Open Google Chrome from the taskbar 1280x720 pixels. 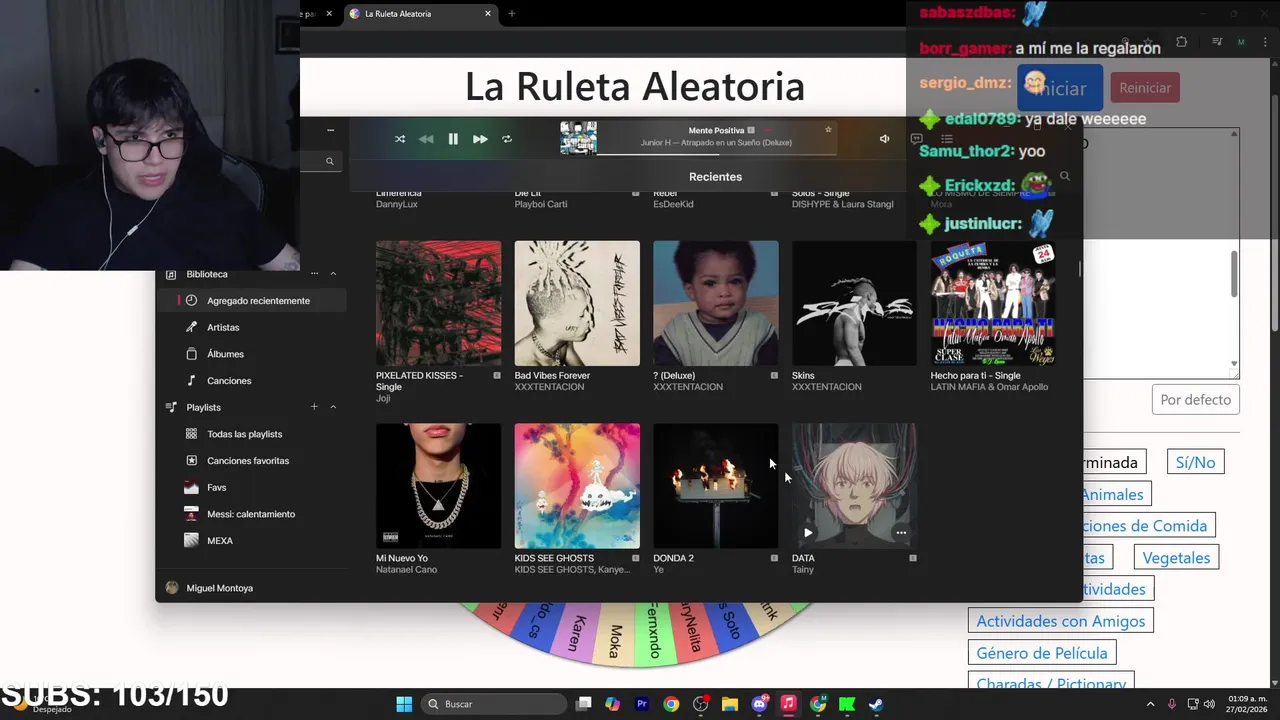(671, 704)
